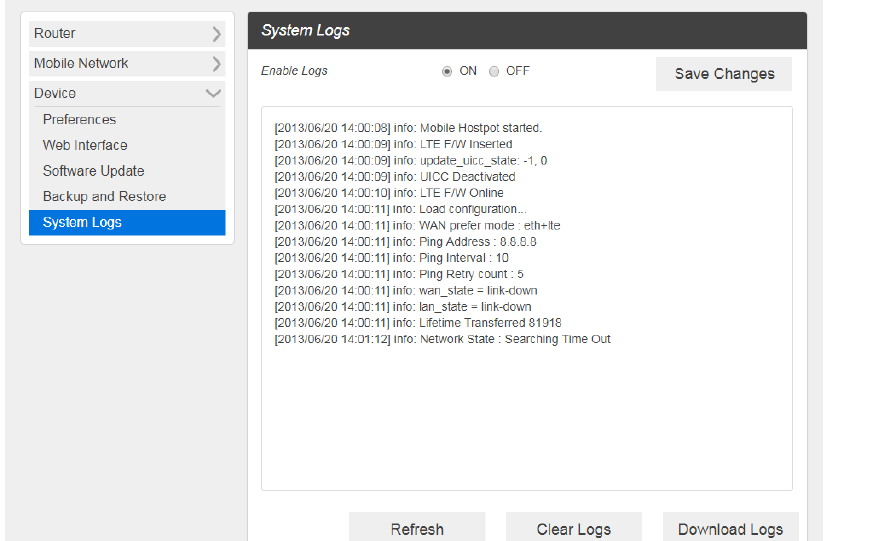Click the 'Ping Interval : 10' log line

392,258
